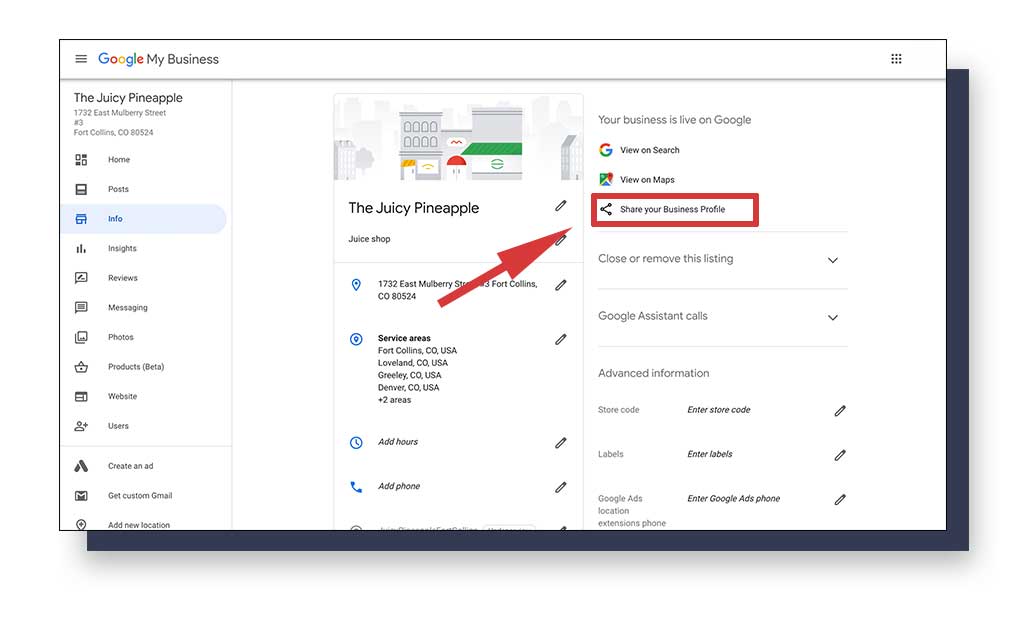
Task: Click View on Search link
Action: 650,150
